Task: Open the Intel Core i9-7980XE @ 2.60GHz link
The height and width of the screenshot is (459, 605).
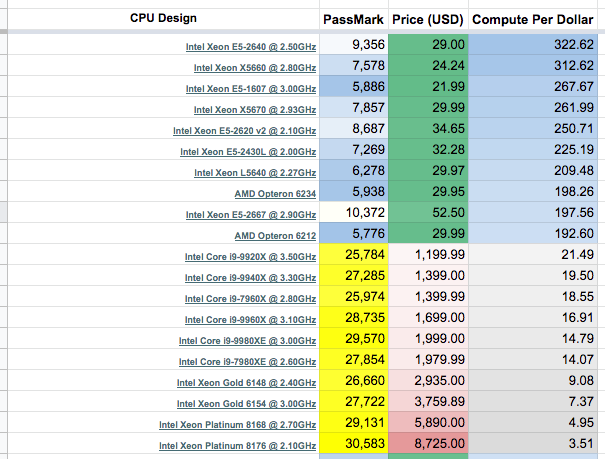Action: coord(247,362)
